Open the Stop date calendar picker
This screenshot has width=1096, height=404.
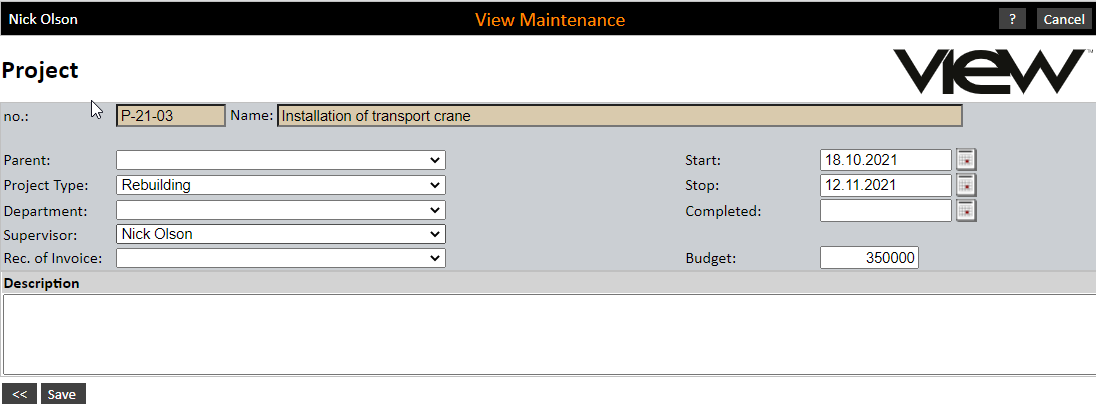tap(966, 185)
